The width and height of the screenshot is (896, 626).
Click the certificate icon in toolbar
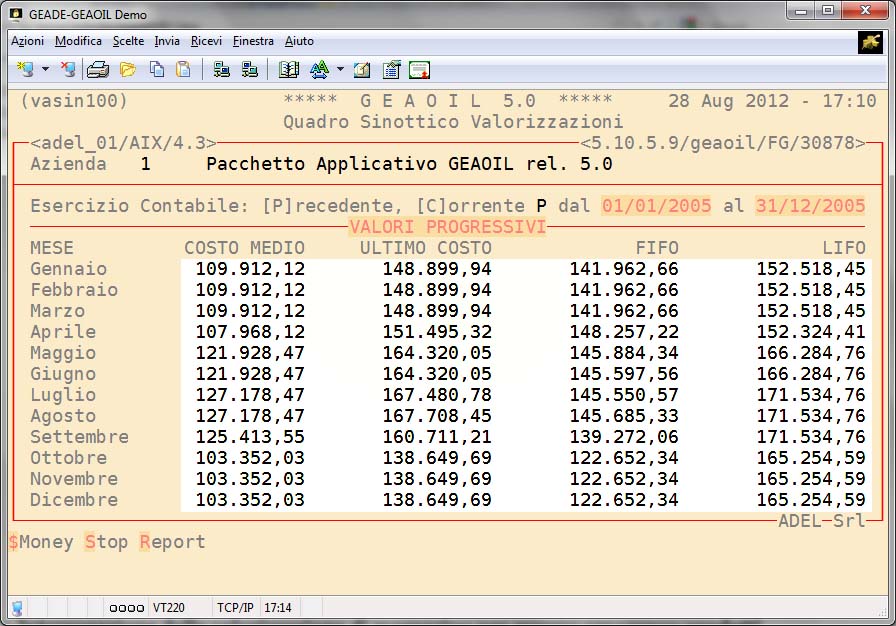pyautogui.click(x=419, y=70)
